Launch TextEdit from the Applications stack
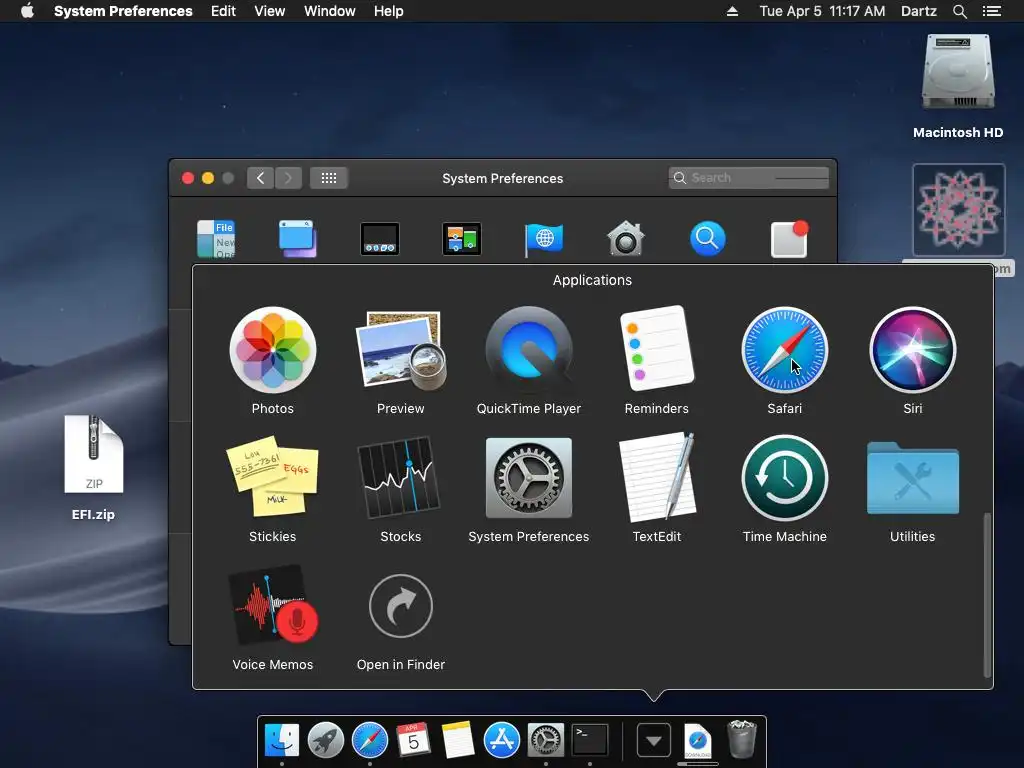 (x=656, y=477)
